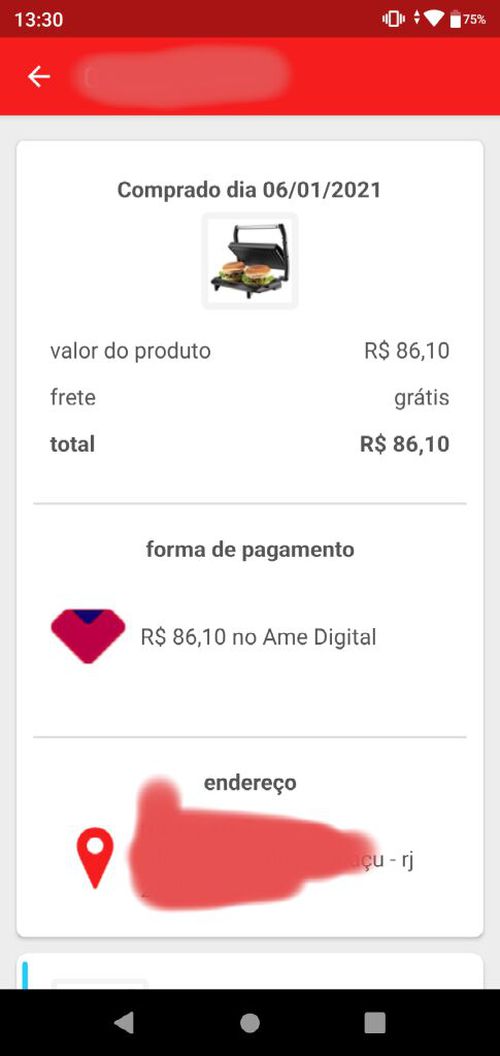Open the partially visible card at the bottom
This screenshot has width=500, height=1056.
(250, 971)
